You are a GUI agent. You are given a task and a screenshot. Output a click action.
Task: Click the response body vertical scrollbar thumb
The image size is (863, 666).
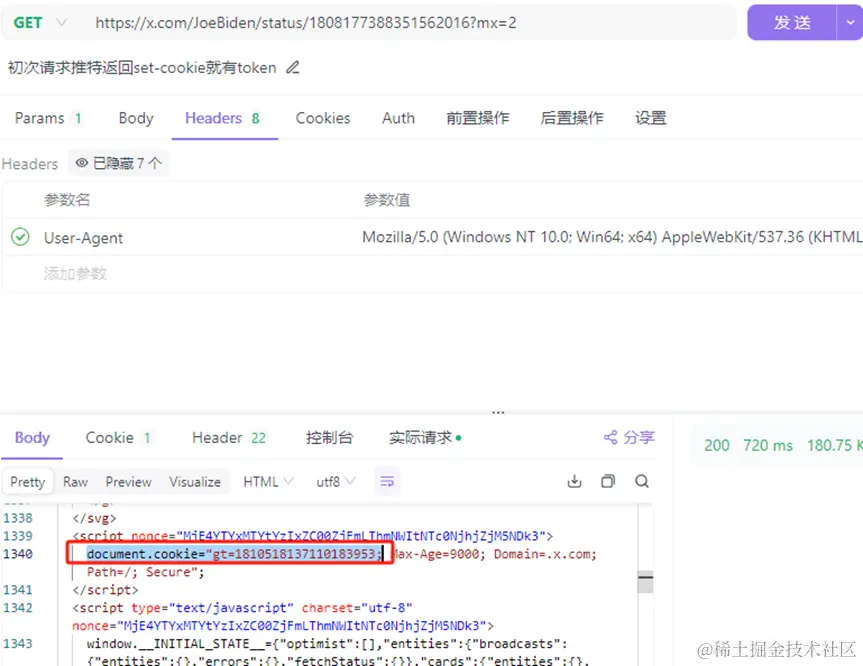click(645, 582)
